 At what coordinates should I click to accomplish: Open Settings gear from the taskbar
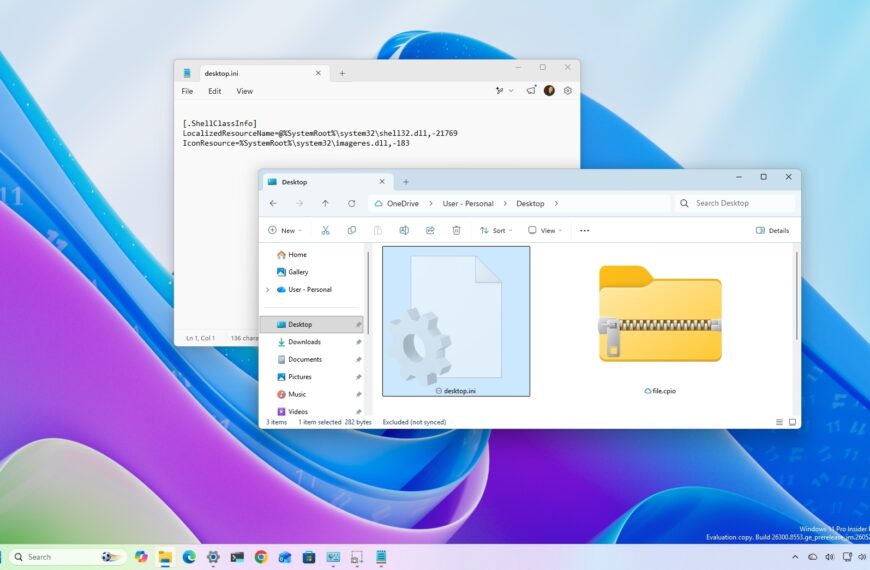(x=213, y=557)
